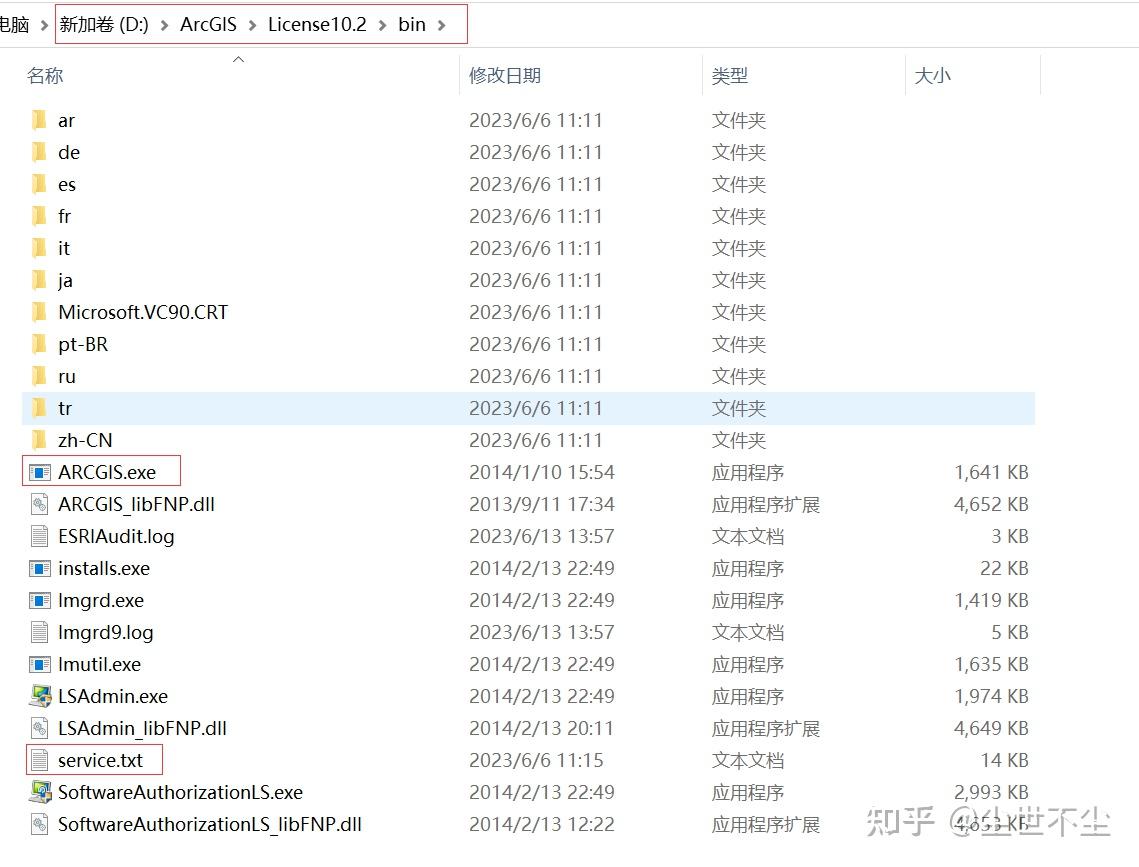Image resolution: width=1139 pixels, height=867 pixels.
Task: Select the zh-CN folder name
Action: coord(85,439)
